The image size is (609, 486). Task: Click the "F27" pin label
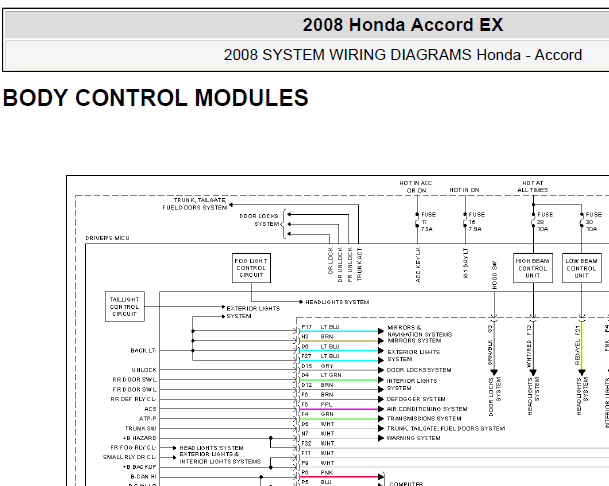(306, 356)
